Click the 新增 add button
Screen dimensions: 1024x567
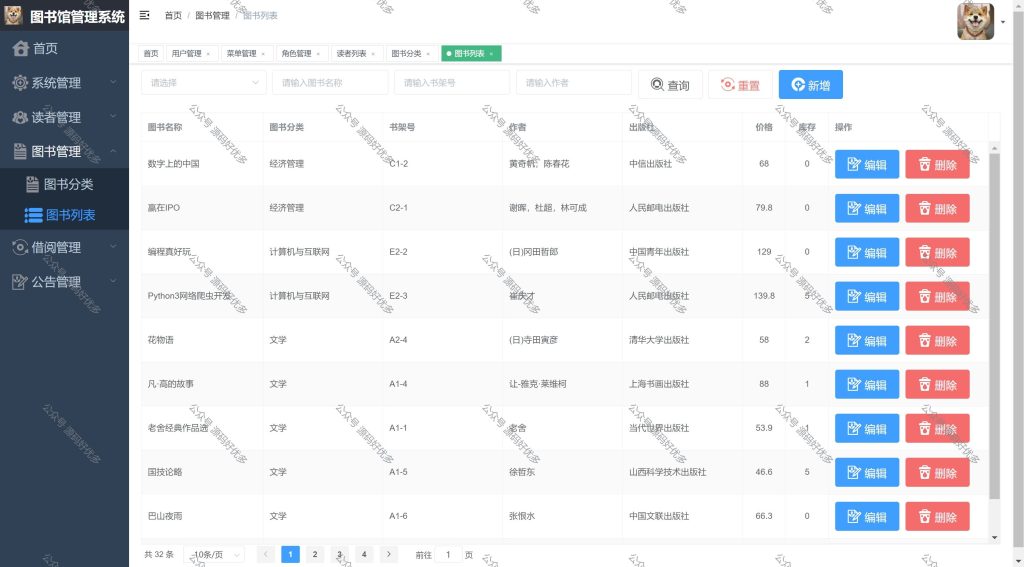coord(810,85)
